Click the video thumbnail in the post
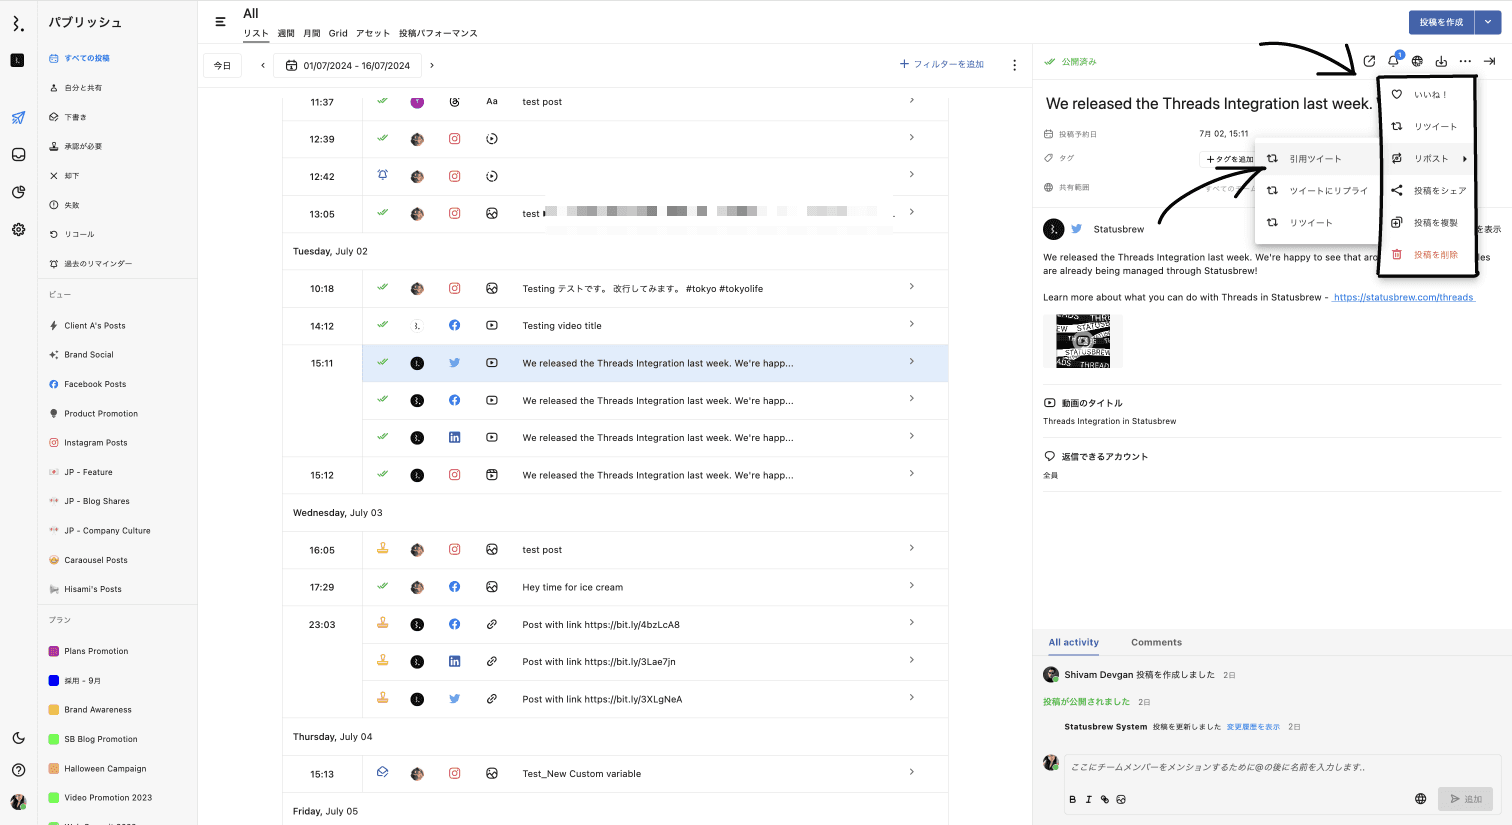The height and width of the screenshot is (825, 1512). point(1083,341)
